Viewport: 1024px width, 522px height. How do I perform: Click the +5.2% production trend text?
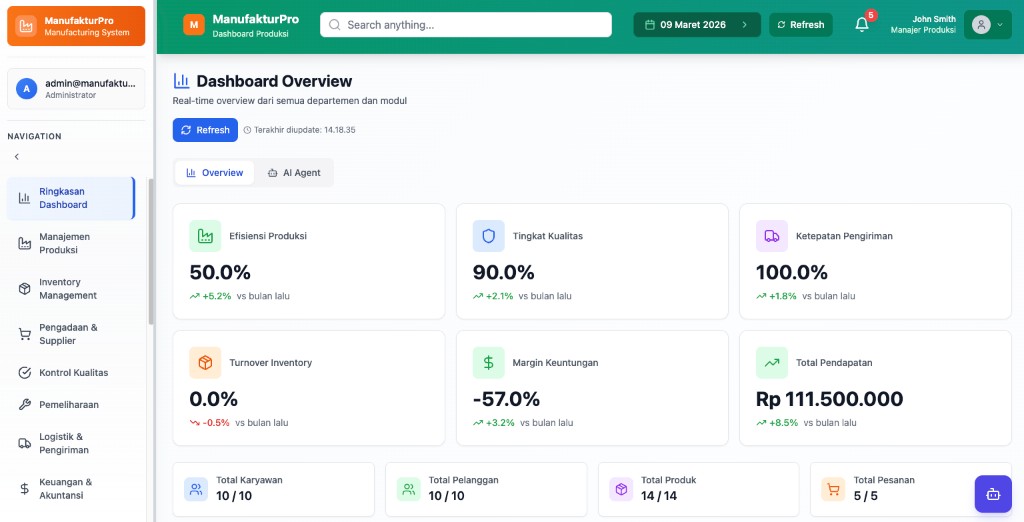217,296
